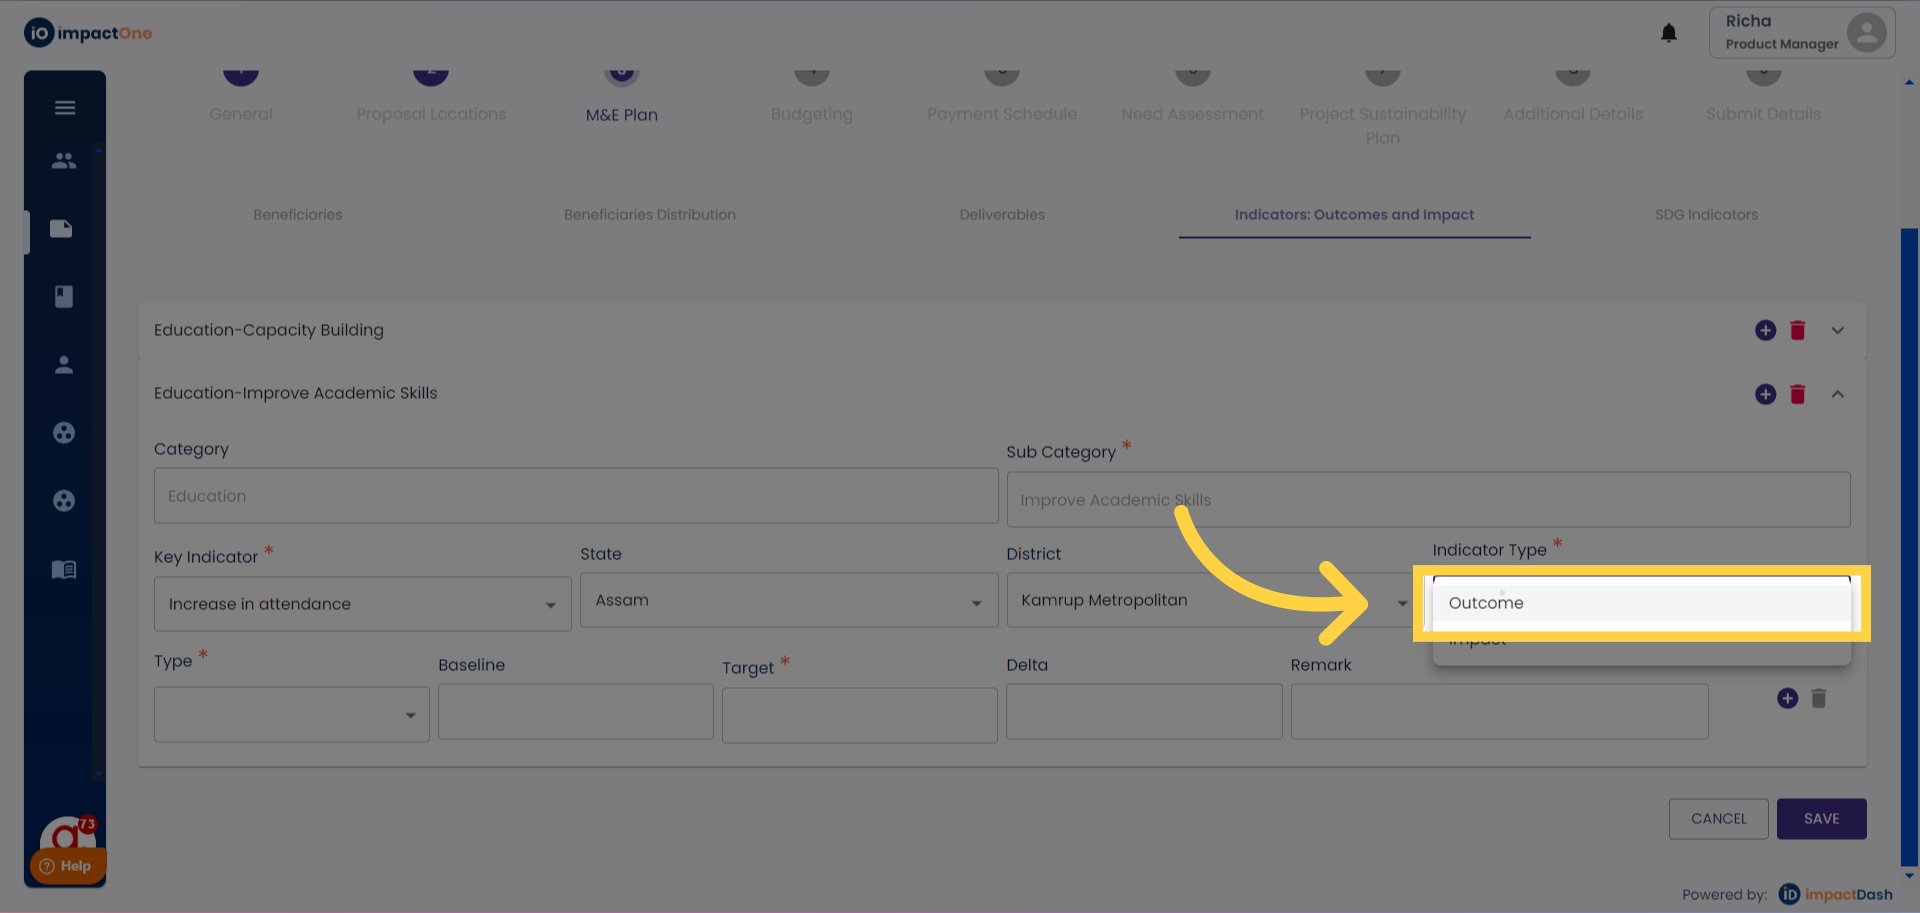This screenshot has width=1920, height=913.
Task: Delete the Education-Improve Academic Skills section
Action: tap(1797, 394)
